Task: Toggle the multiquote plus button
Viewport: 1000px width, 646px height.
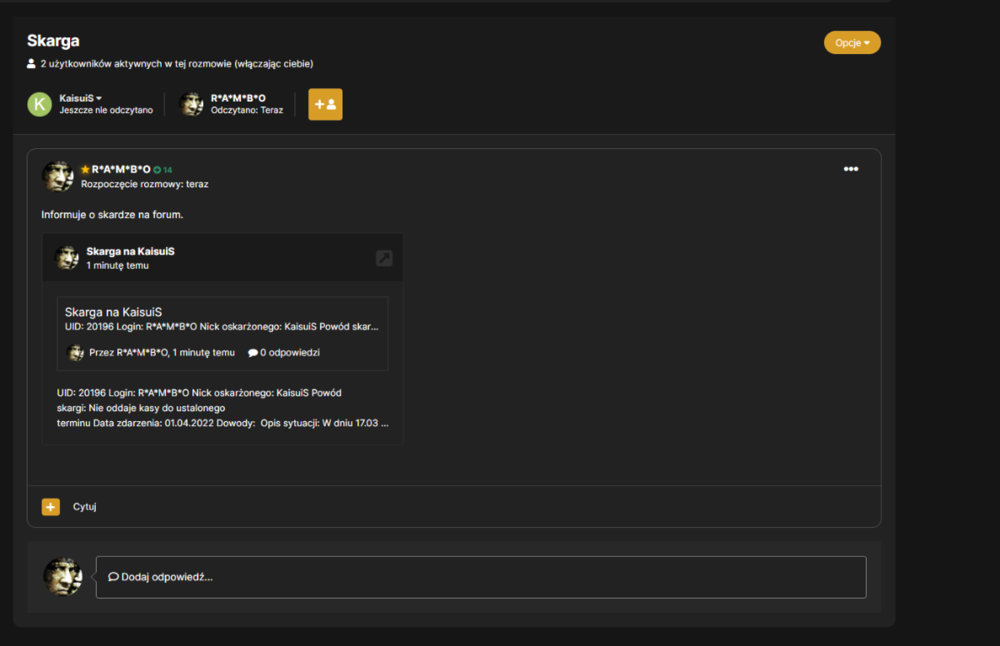Action: pos(50,507)
